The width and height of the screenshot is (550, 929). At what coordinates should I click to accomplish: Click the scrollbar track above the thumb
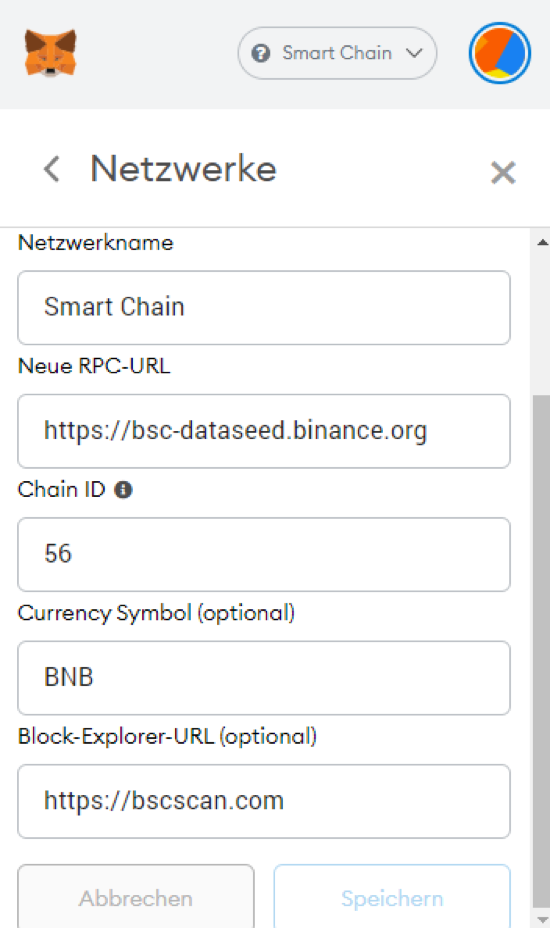click(x=542, y=323)
